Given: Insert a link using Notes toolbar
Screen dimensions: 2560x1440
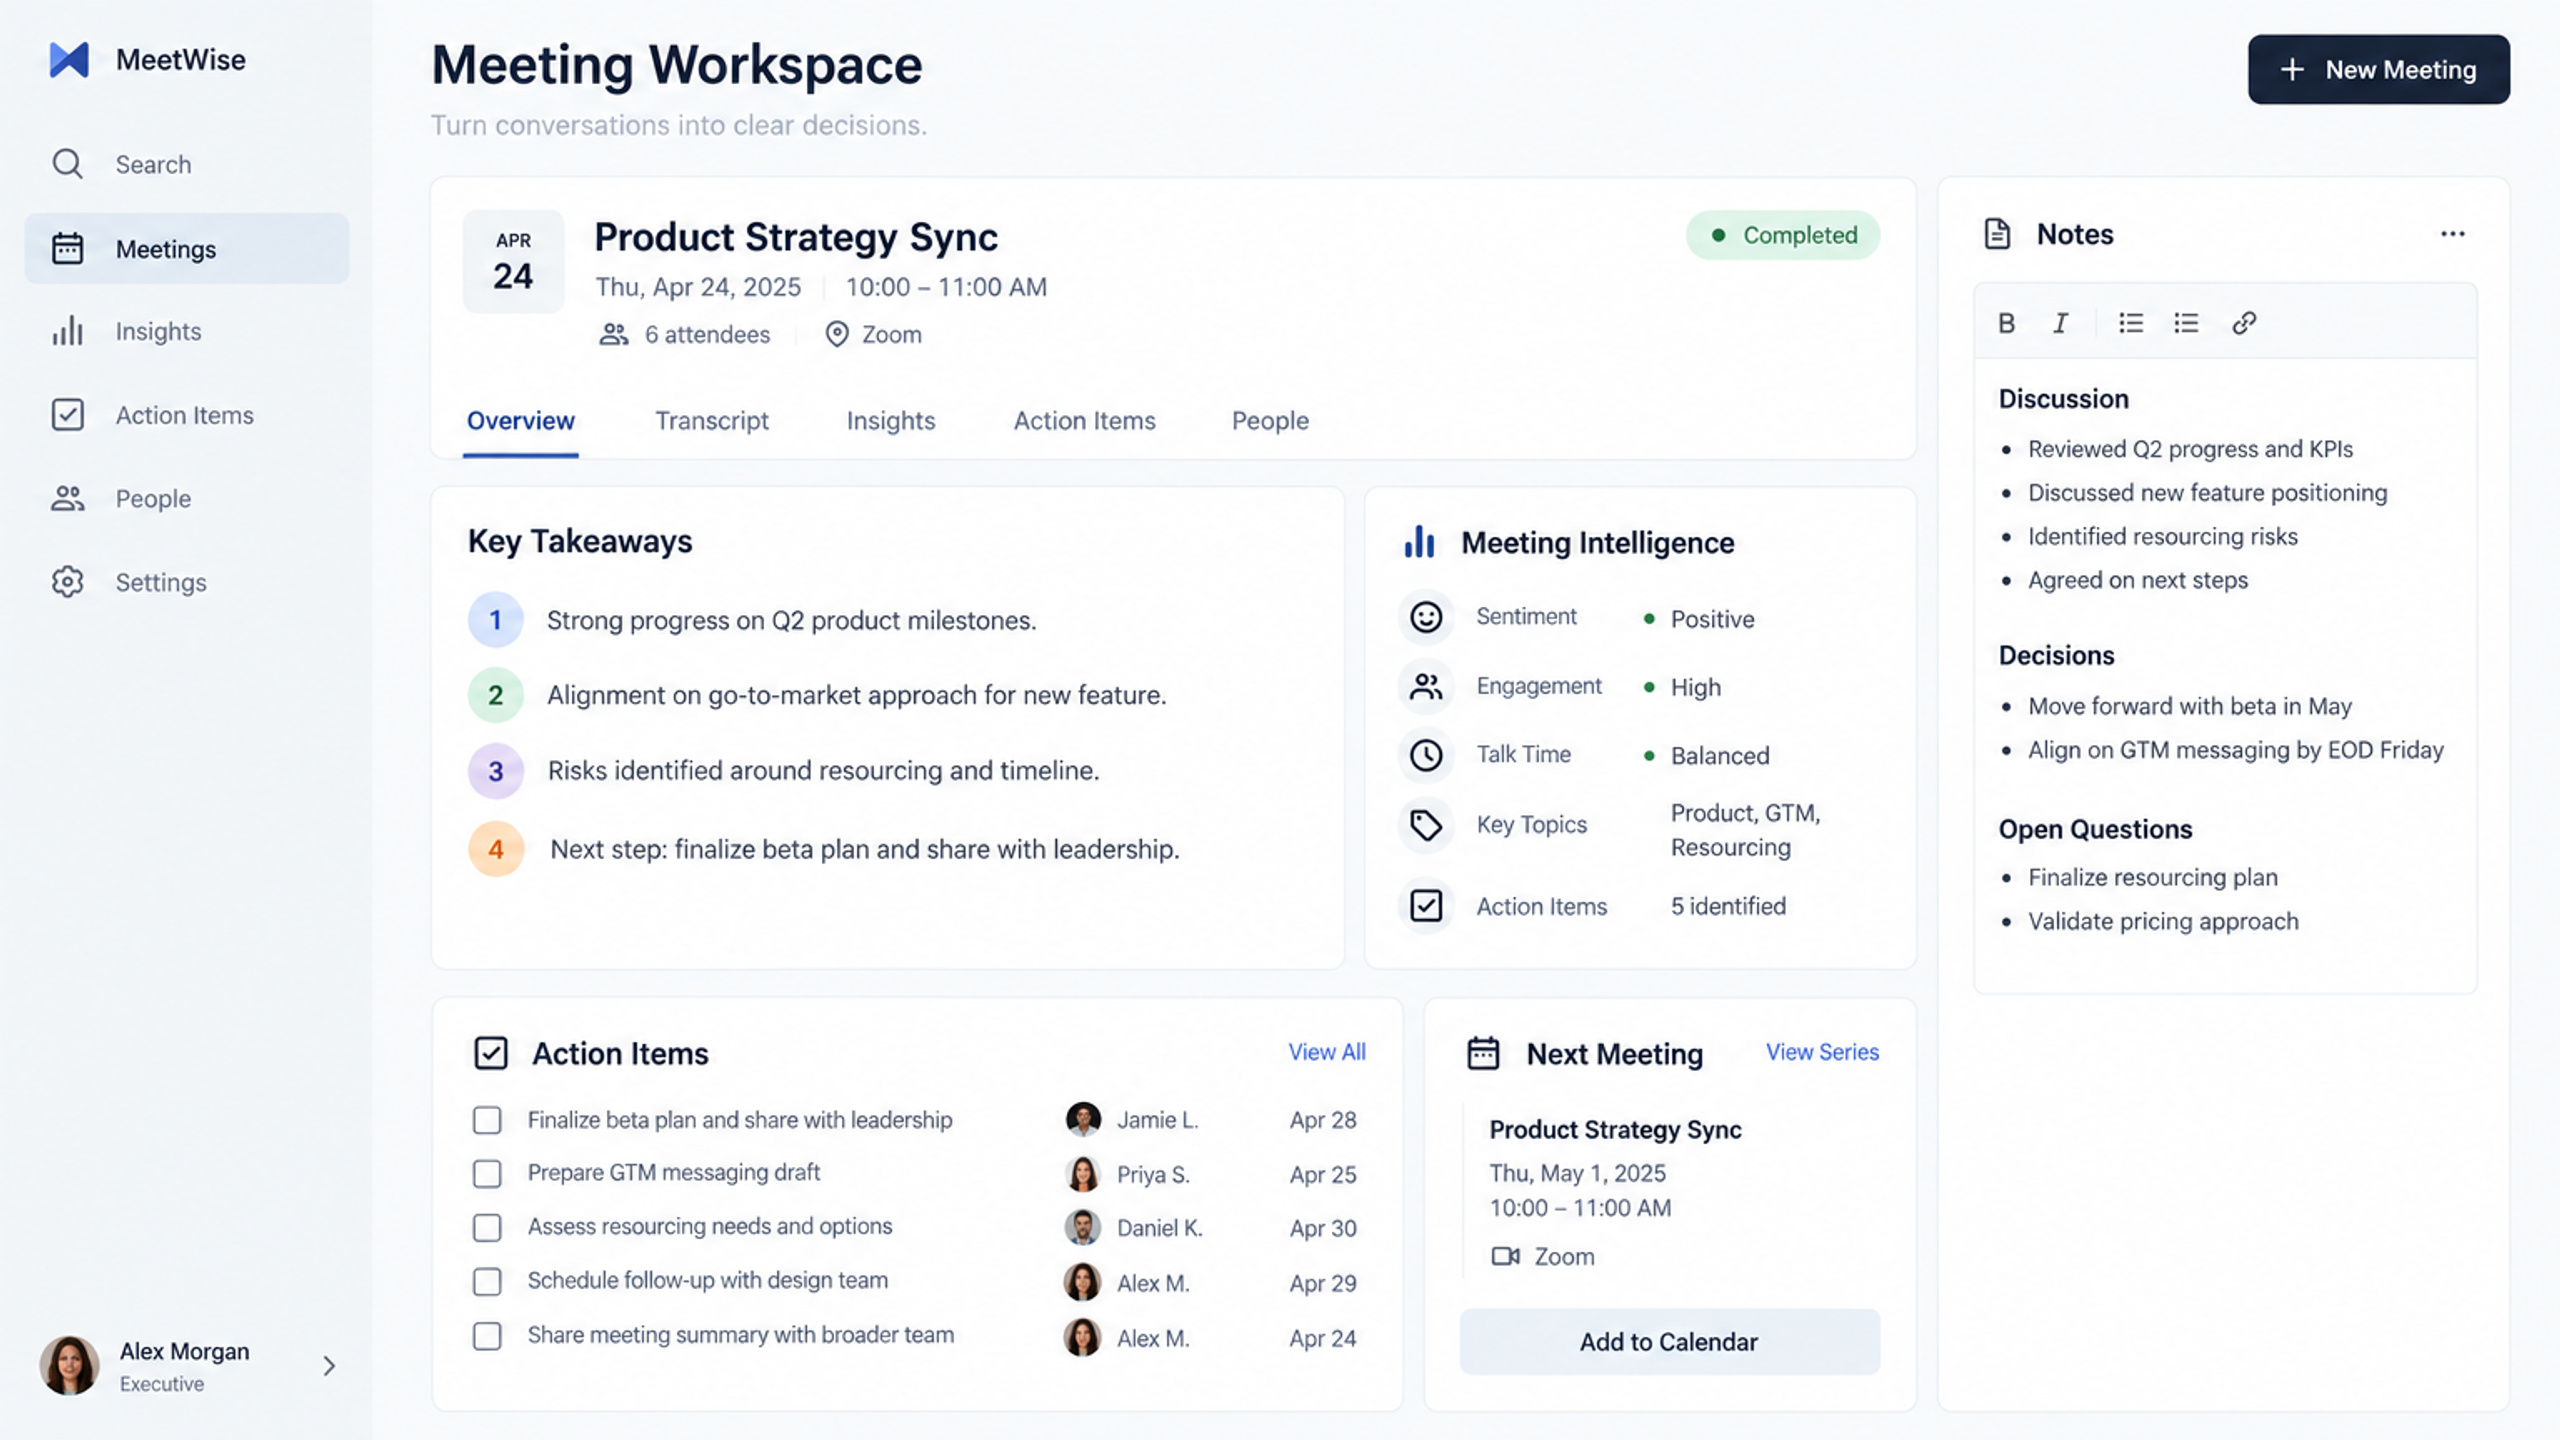Looking at the screenshot, I should click(2244, 323).
